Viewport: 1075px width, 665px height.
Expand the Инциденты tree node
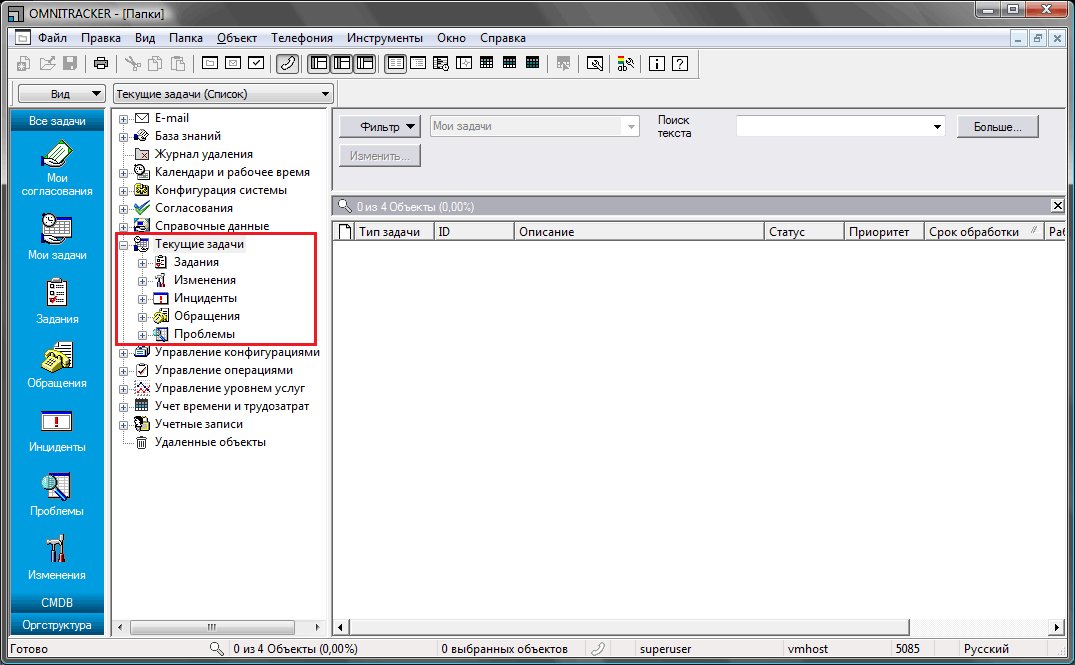pyautogui.click(x=142, y=299)
